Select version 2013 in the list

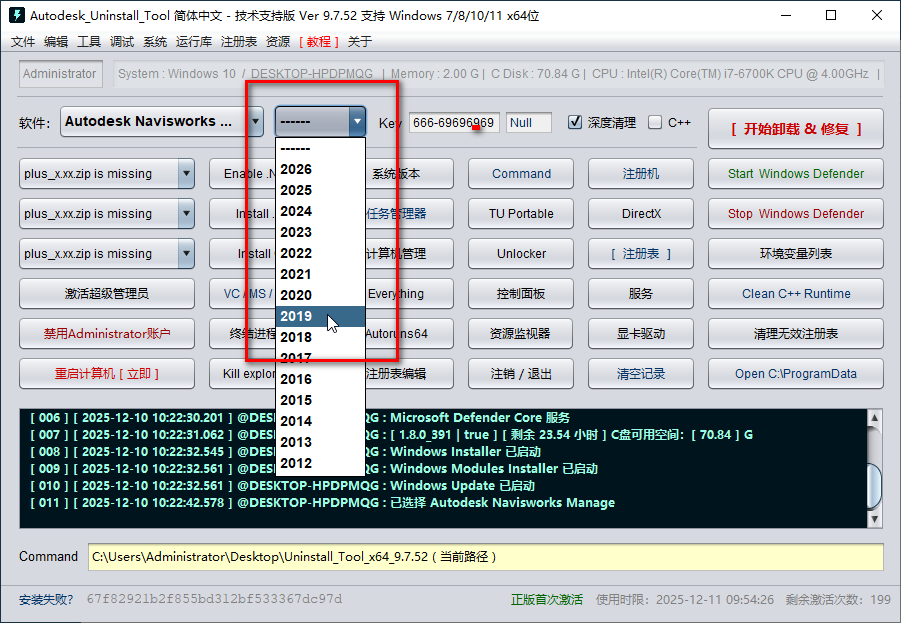(x=320, y=442)
